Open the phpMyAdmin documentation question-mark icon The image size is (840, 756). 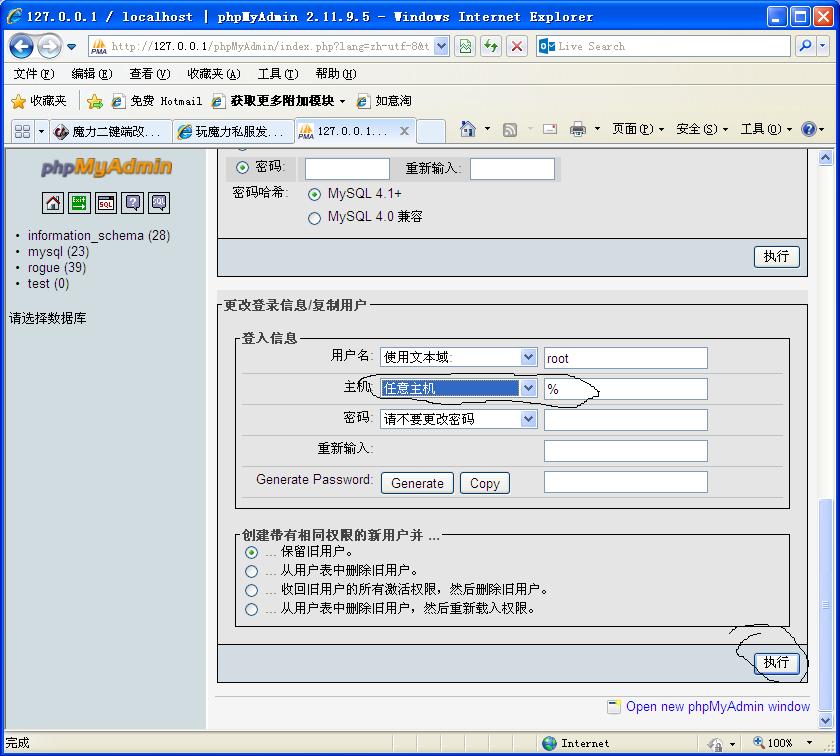pyautogui.click(x=132, y=203)
